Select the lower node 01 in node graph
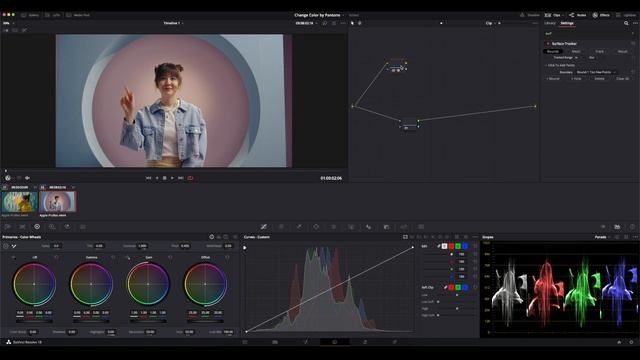Image resolution: width=640 pixels, height=360 pixels. click(409, 123)
